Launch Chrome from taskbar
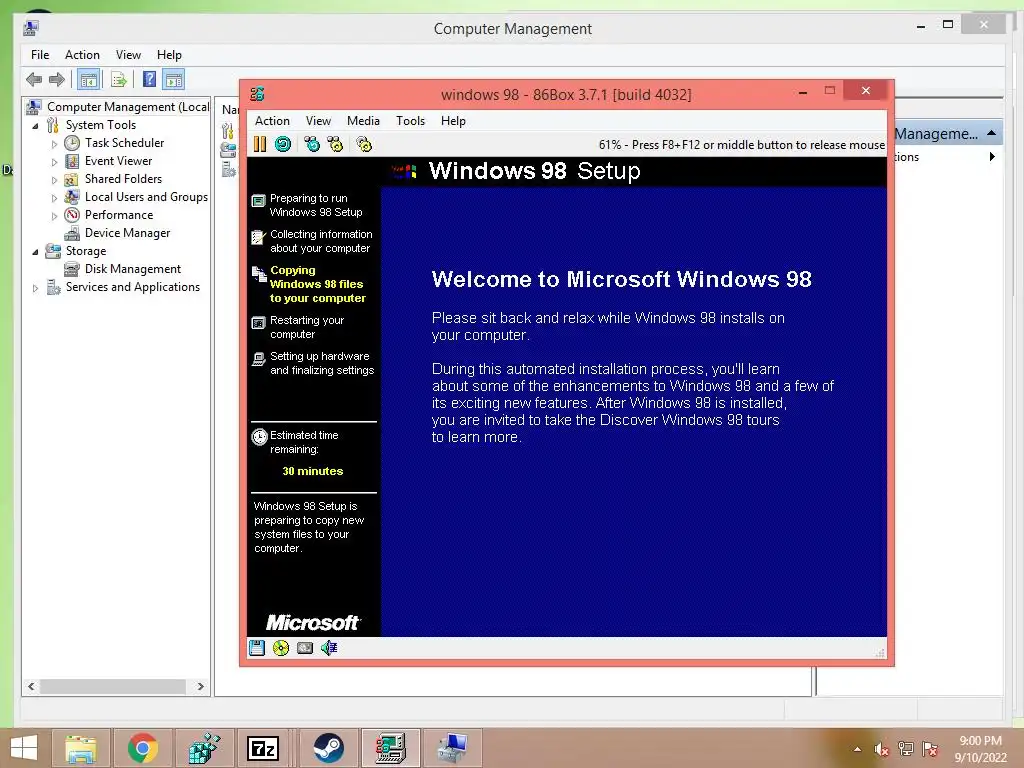Viewport: 1024px width, 768px height. [142, 748]
